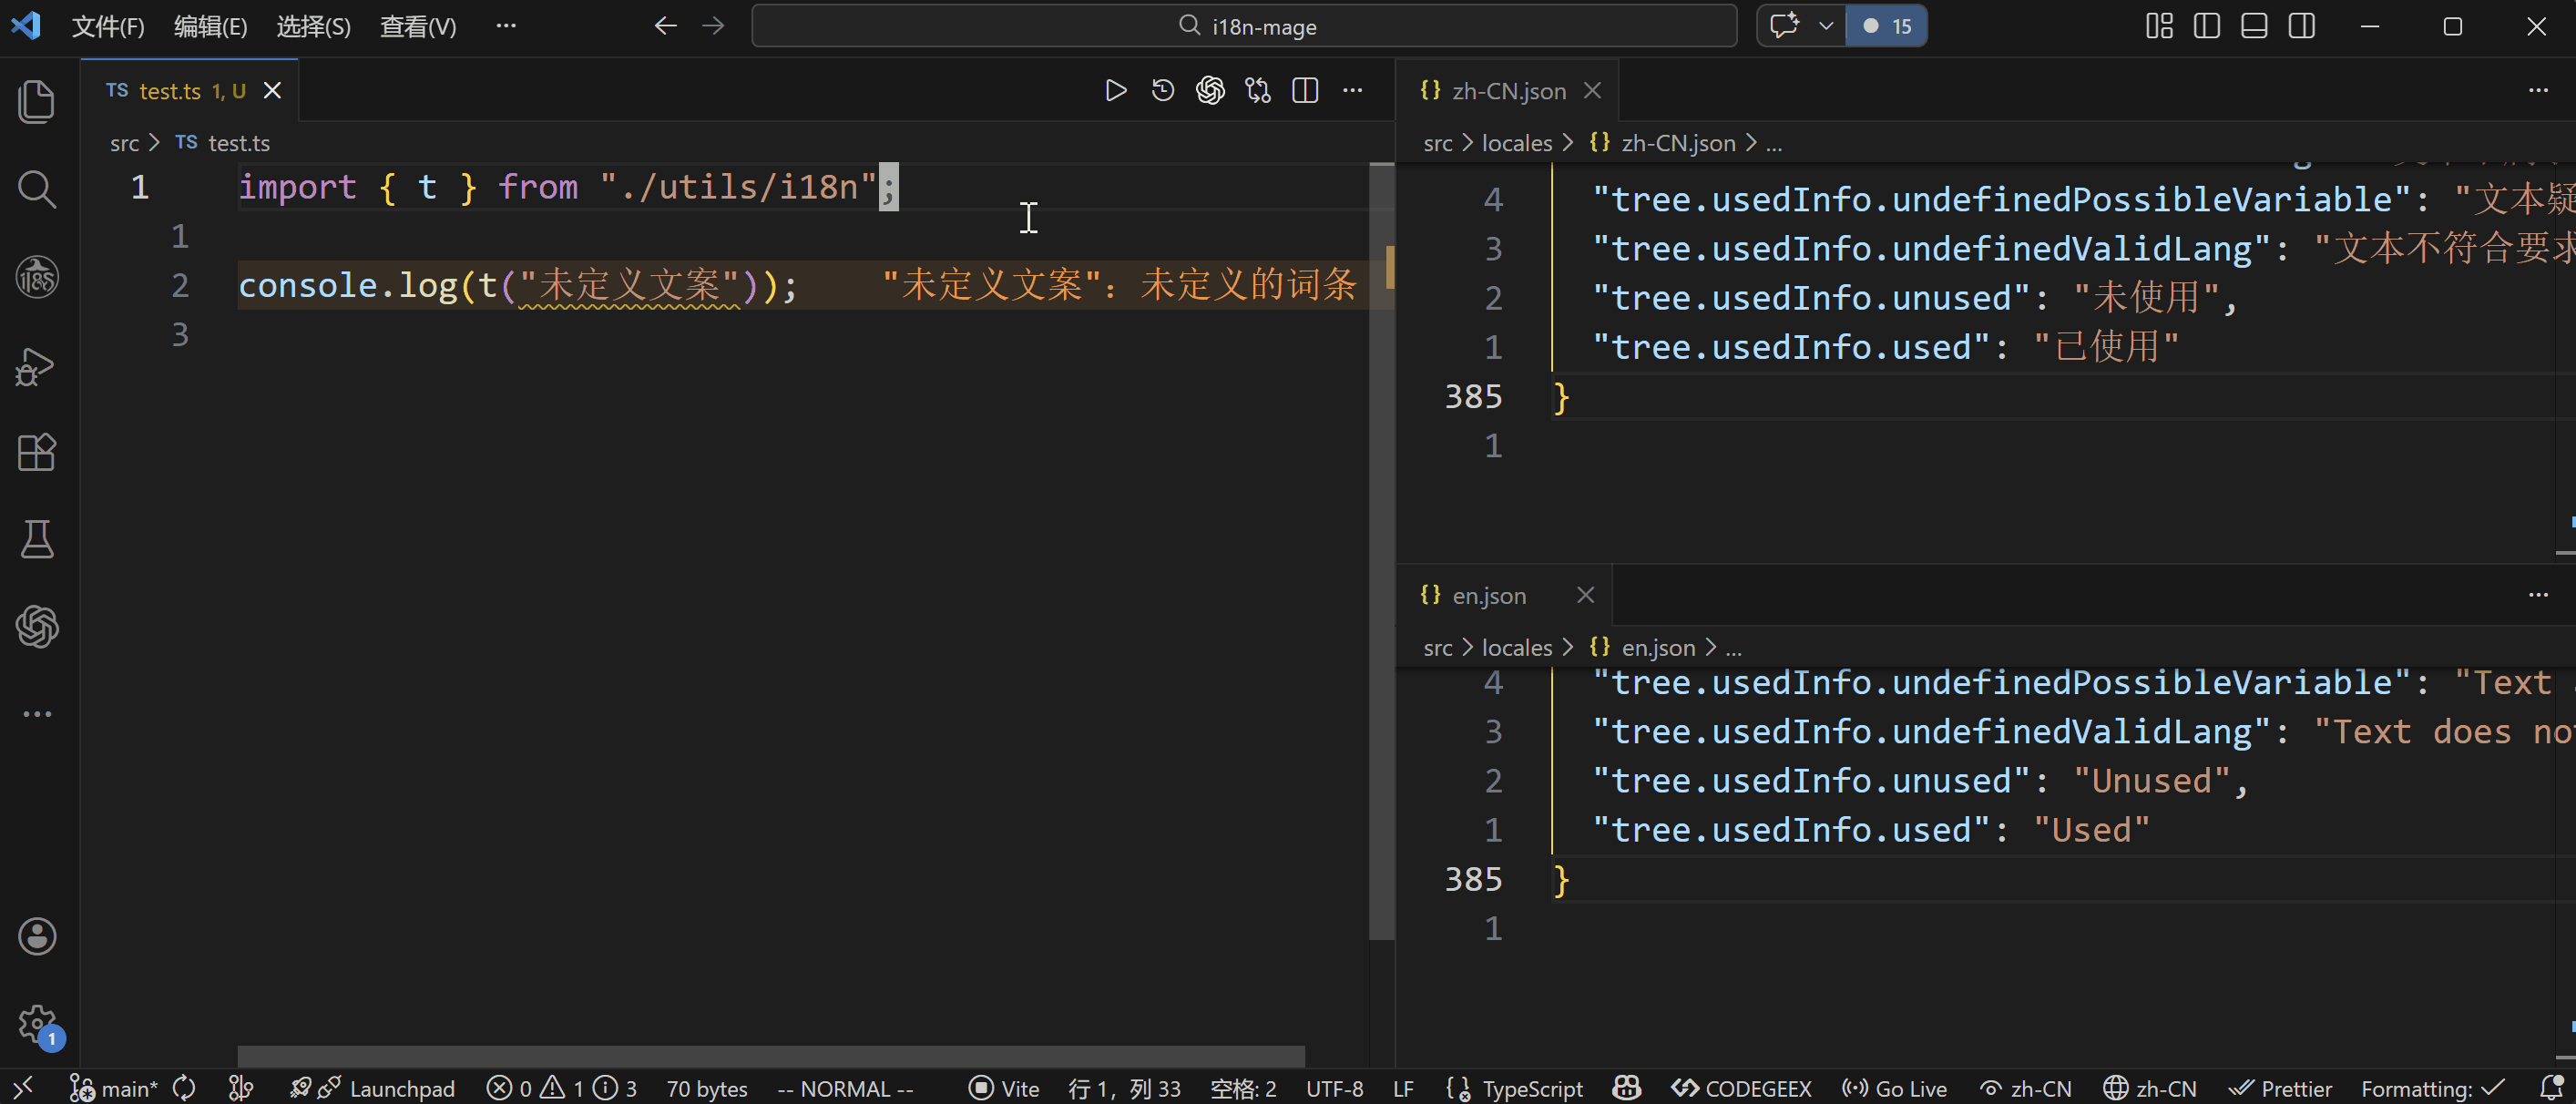Toggle the bottom panel layout button
2576x1104 pixels.
pyautogui.click(x=2254, y=26)
